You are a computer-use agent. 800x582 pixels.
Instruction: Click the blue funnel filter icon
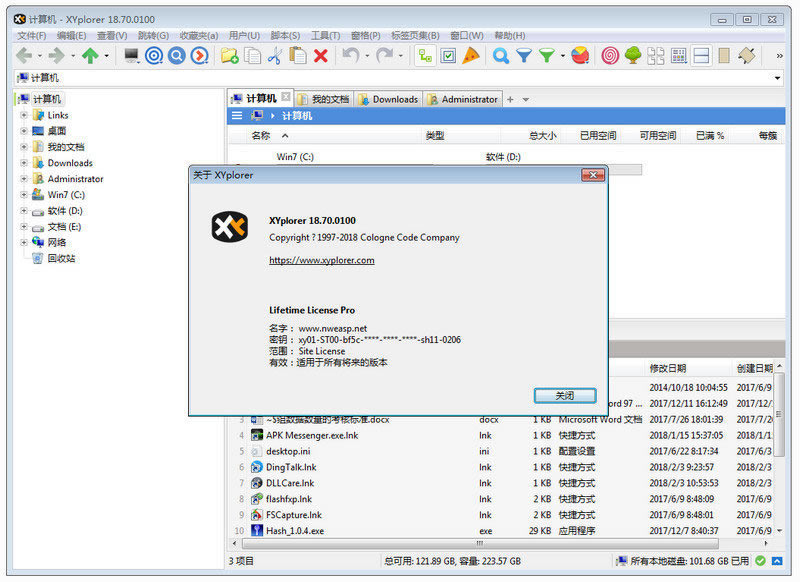point(524,56)
